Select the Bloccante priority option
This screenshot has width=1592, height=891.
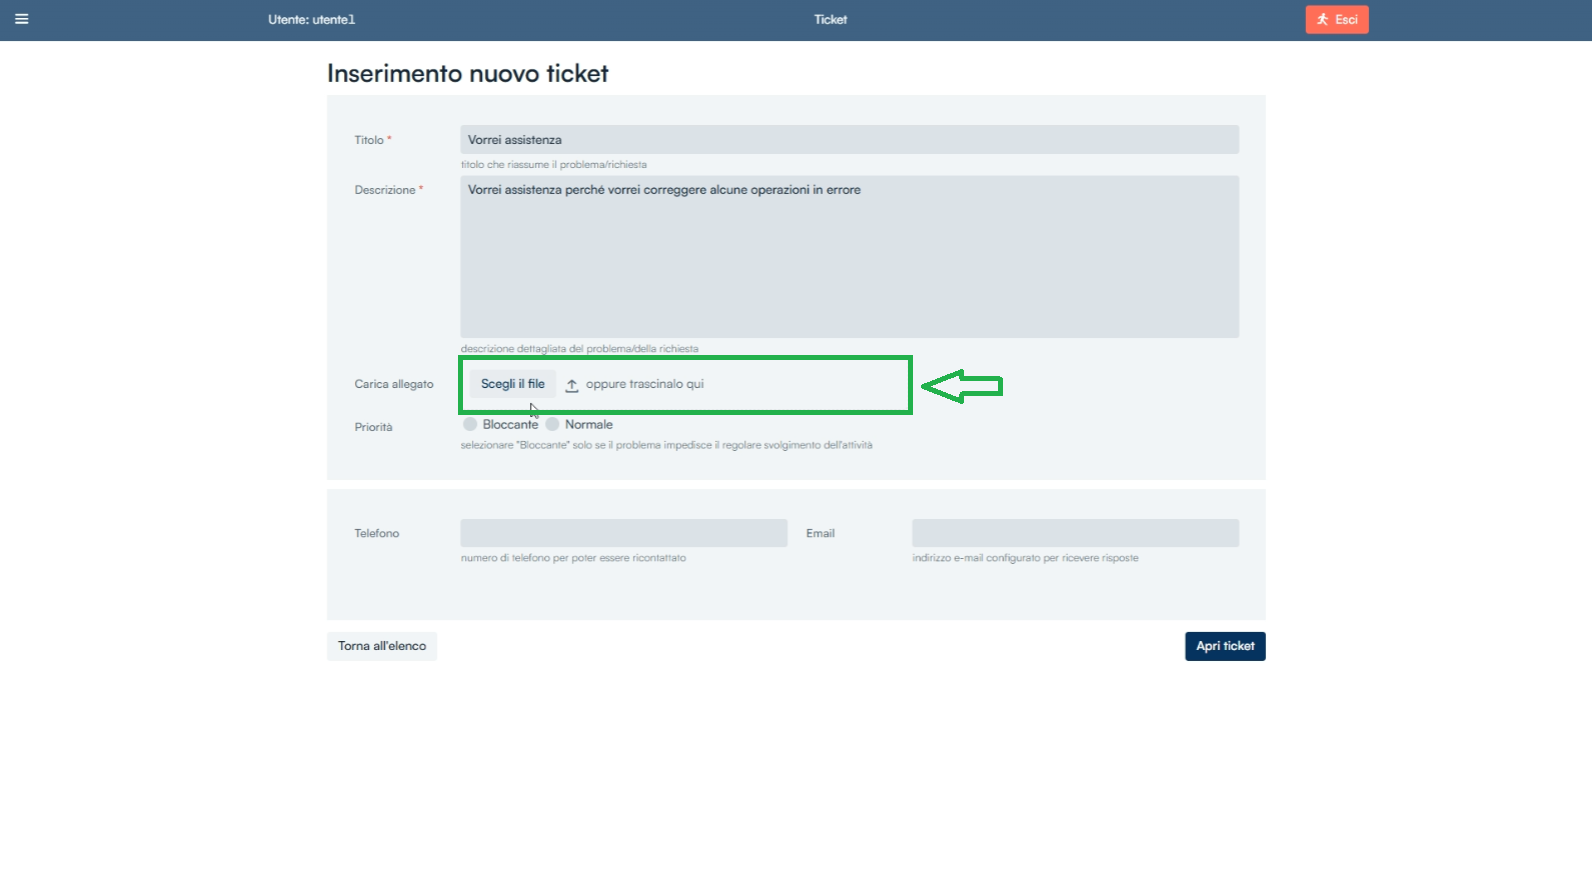point(470,424)
